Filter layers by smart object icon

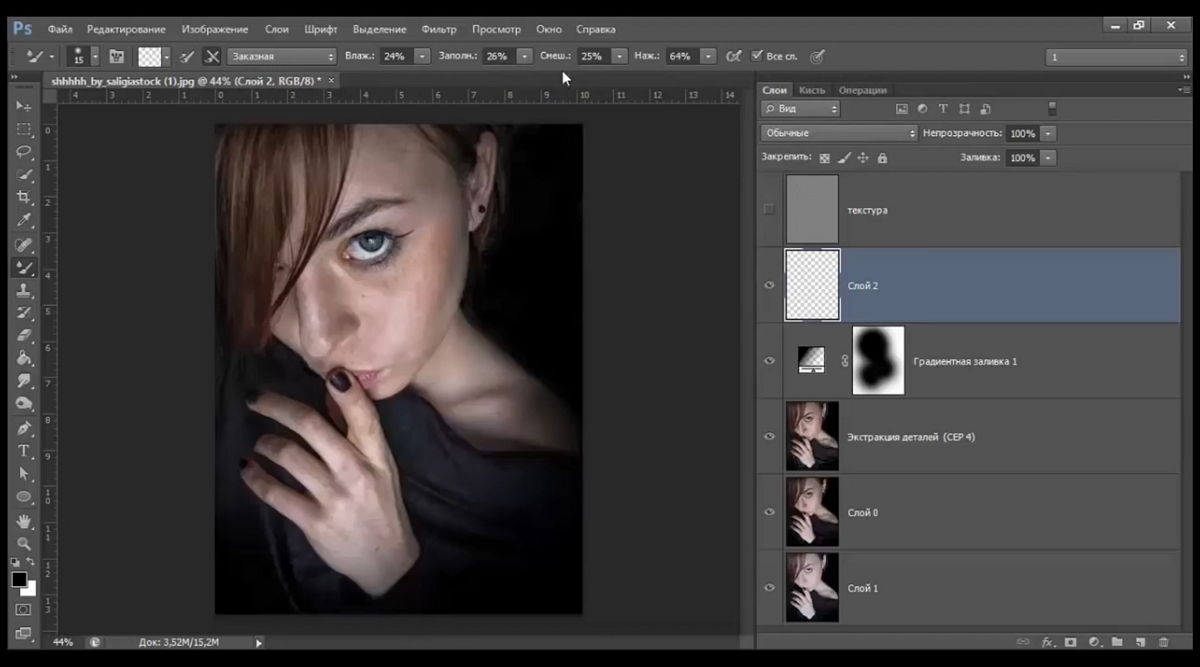(x=985, y=109)
